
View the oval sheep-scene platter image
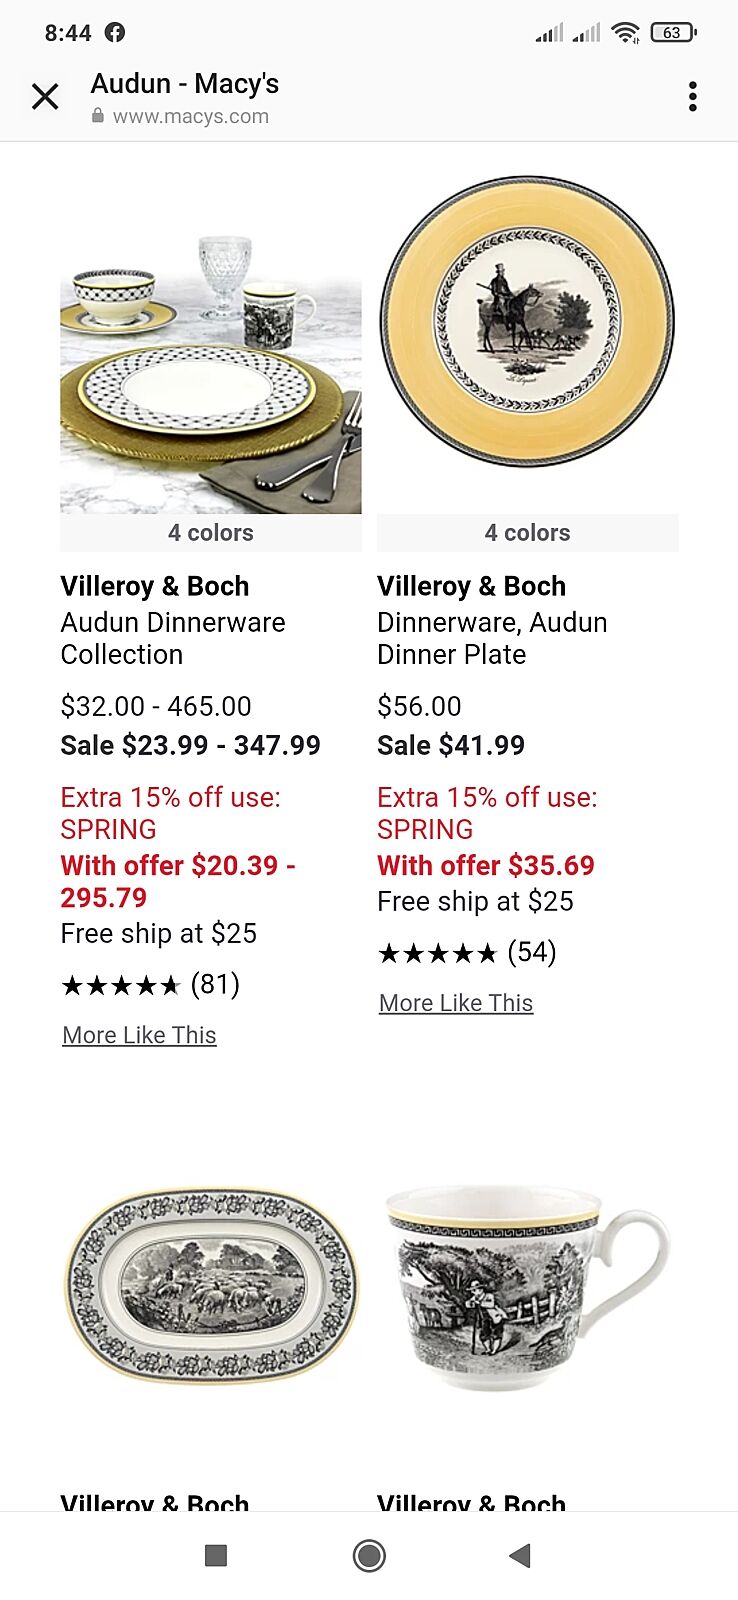tap(210, 1285)
